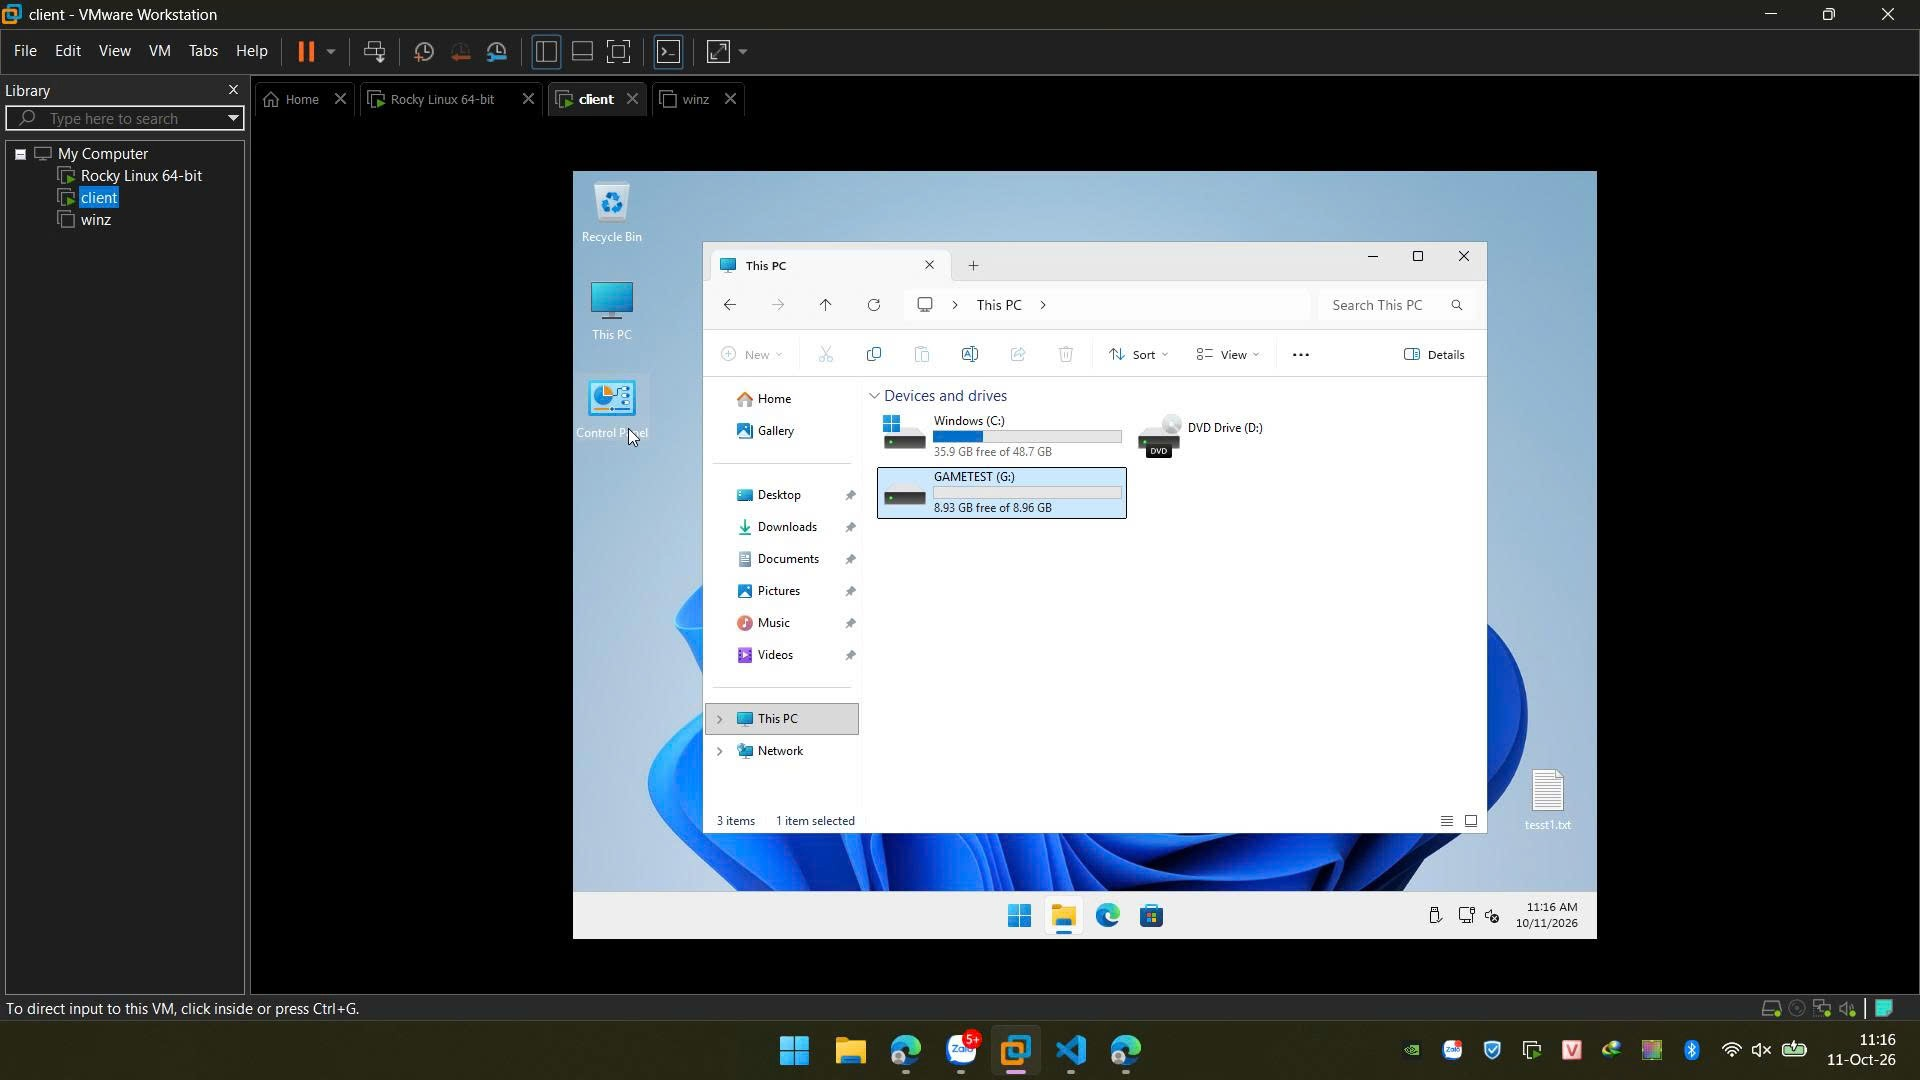Enter full screen mode in VMware

click(619, 51)
